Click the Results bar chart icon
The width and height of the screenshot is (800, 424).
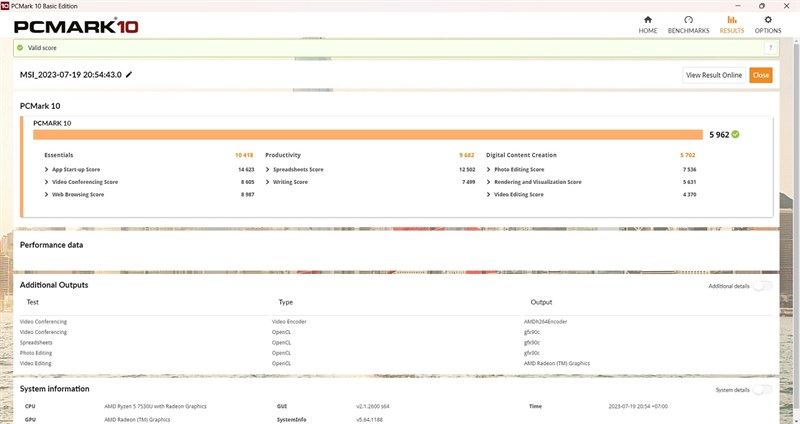point(732,19)
